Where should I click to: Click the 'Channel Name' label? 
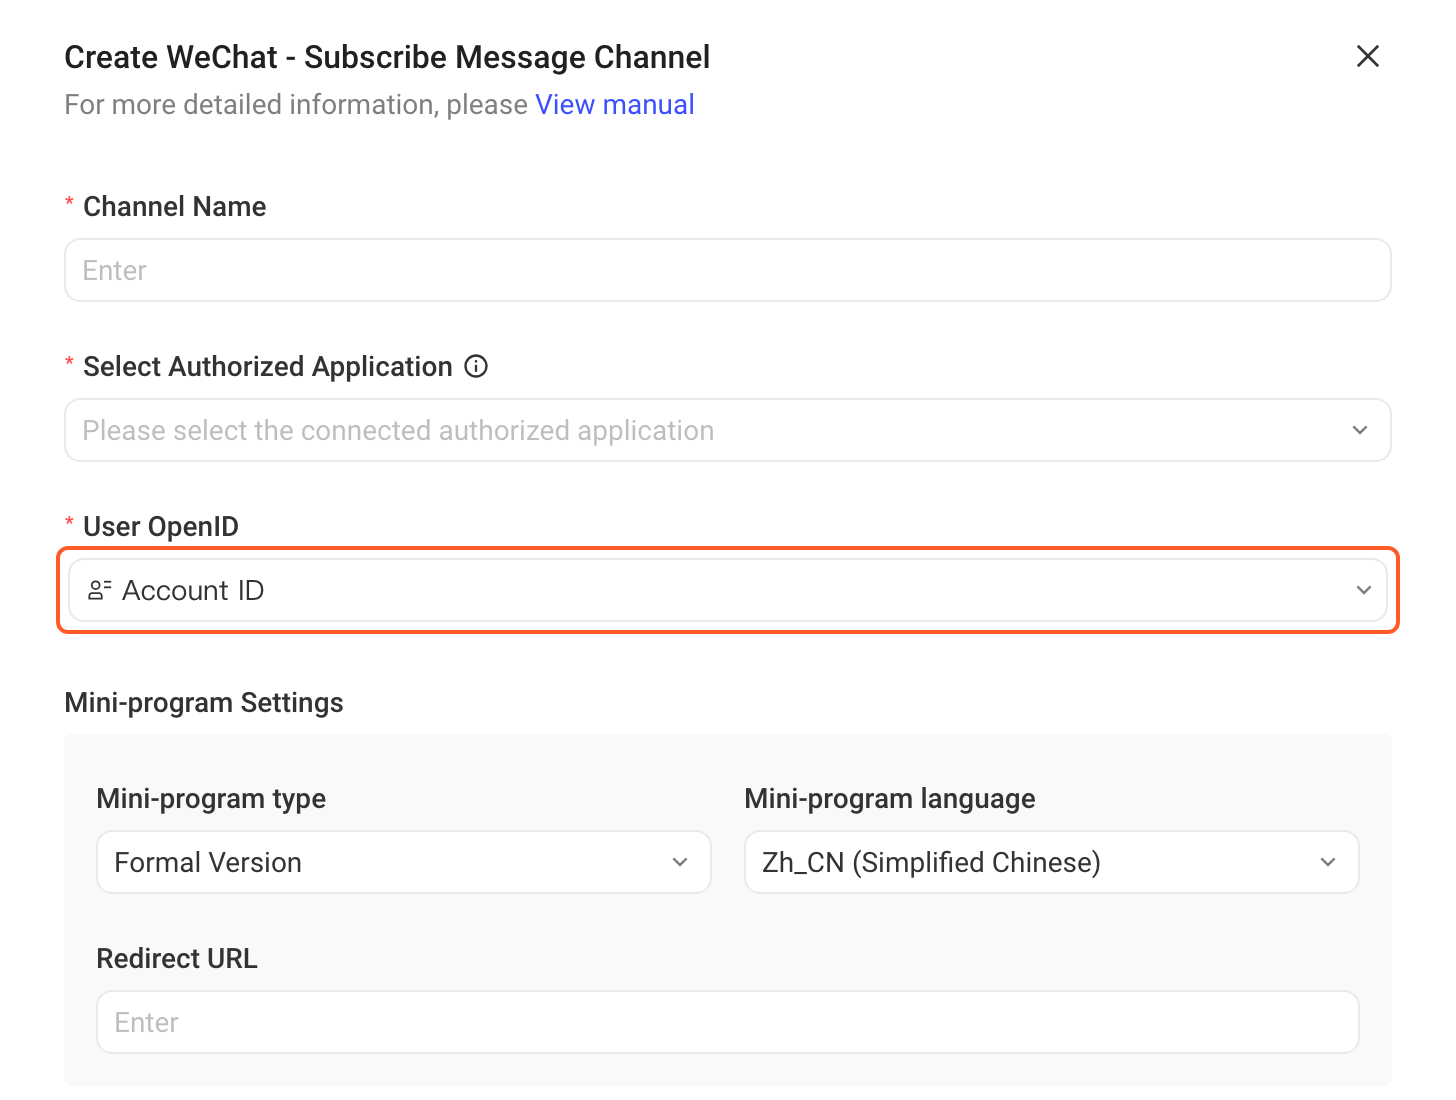coord(175,207)
